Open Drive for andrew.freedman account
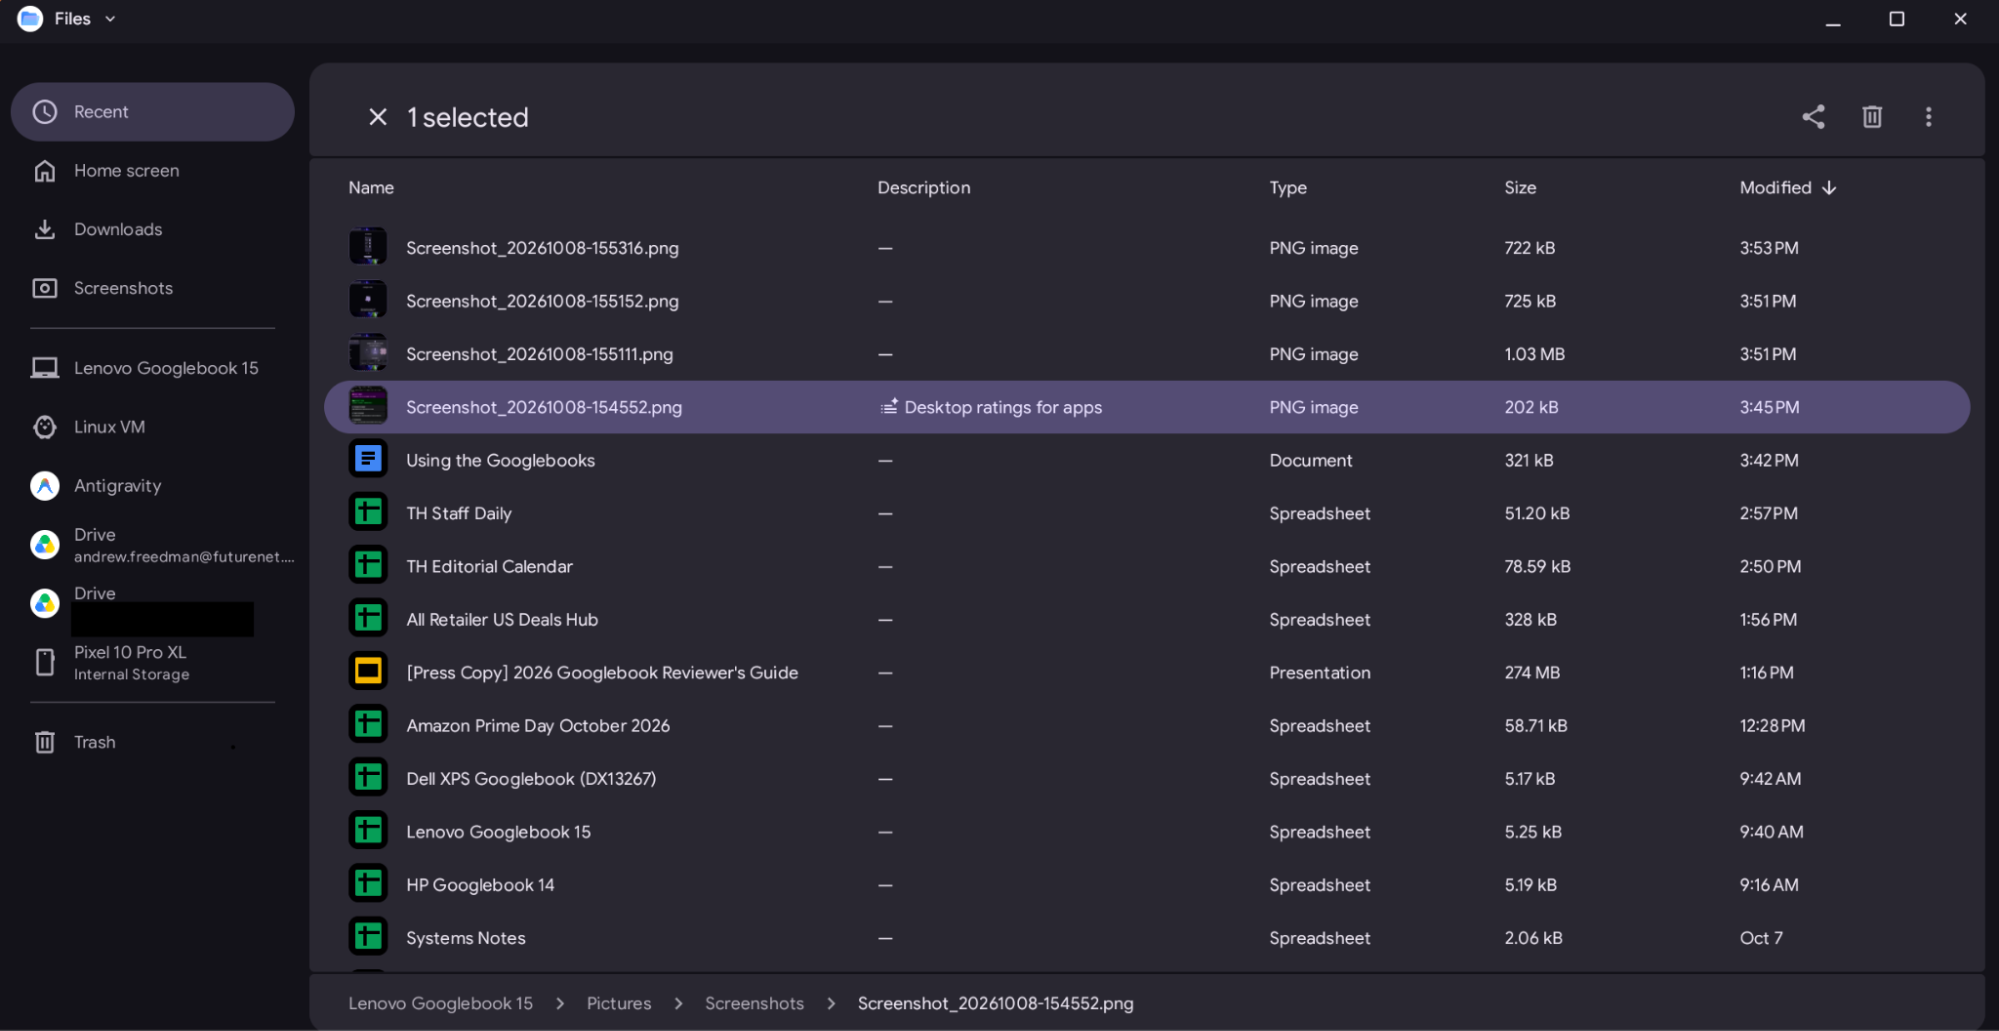This screenshot has height=1031, width=1999. (152, 545)
